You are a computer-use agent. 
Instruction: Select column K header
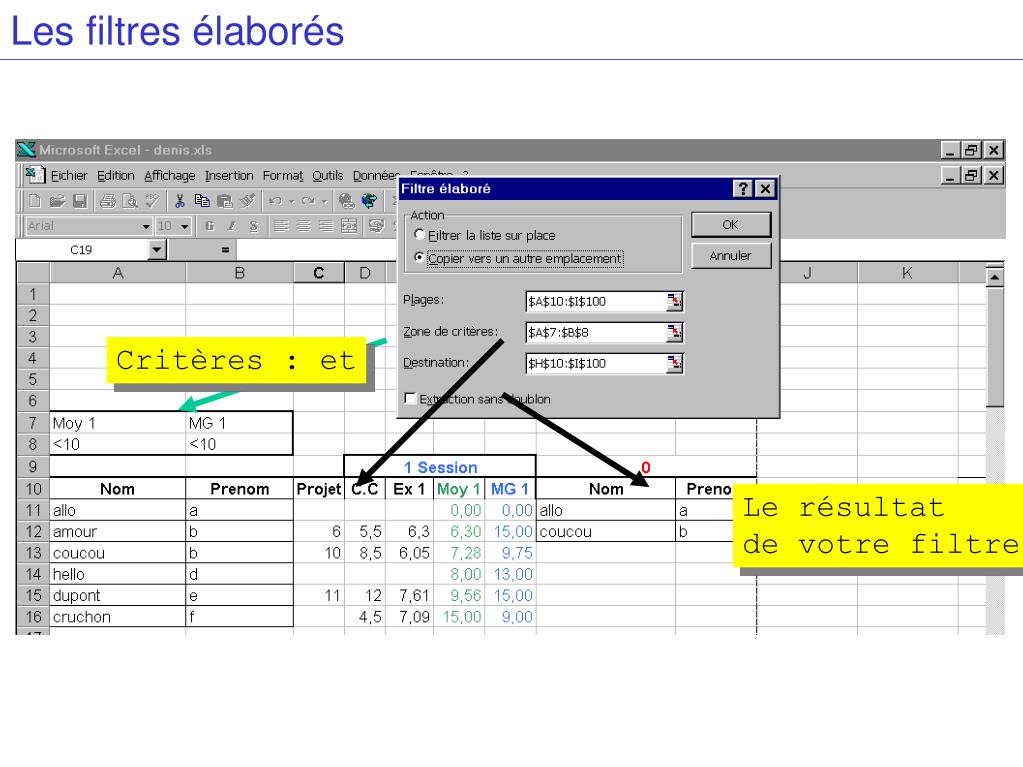[907, 273]
